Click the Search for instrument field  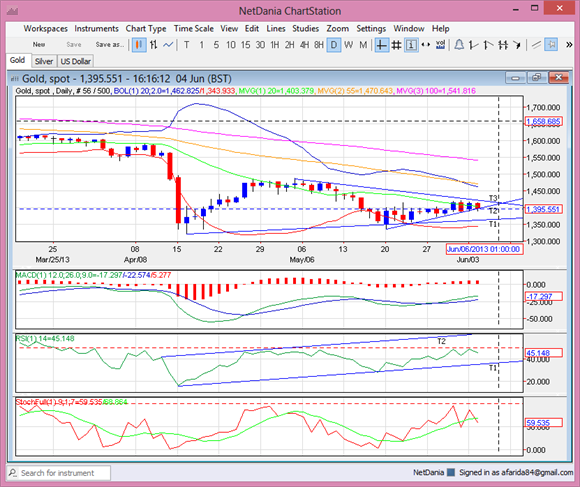click(58, 473)
